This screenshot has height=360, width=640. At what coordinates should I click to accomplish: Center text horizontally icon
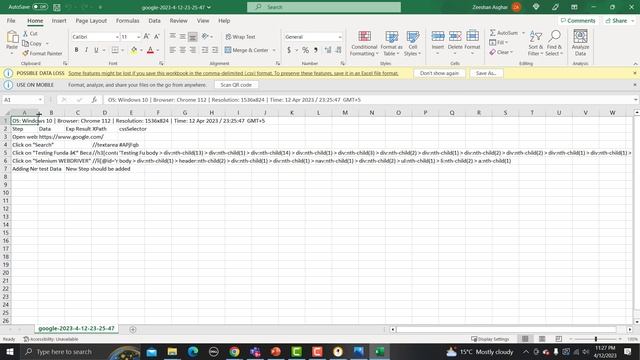pos(182,50)
